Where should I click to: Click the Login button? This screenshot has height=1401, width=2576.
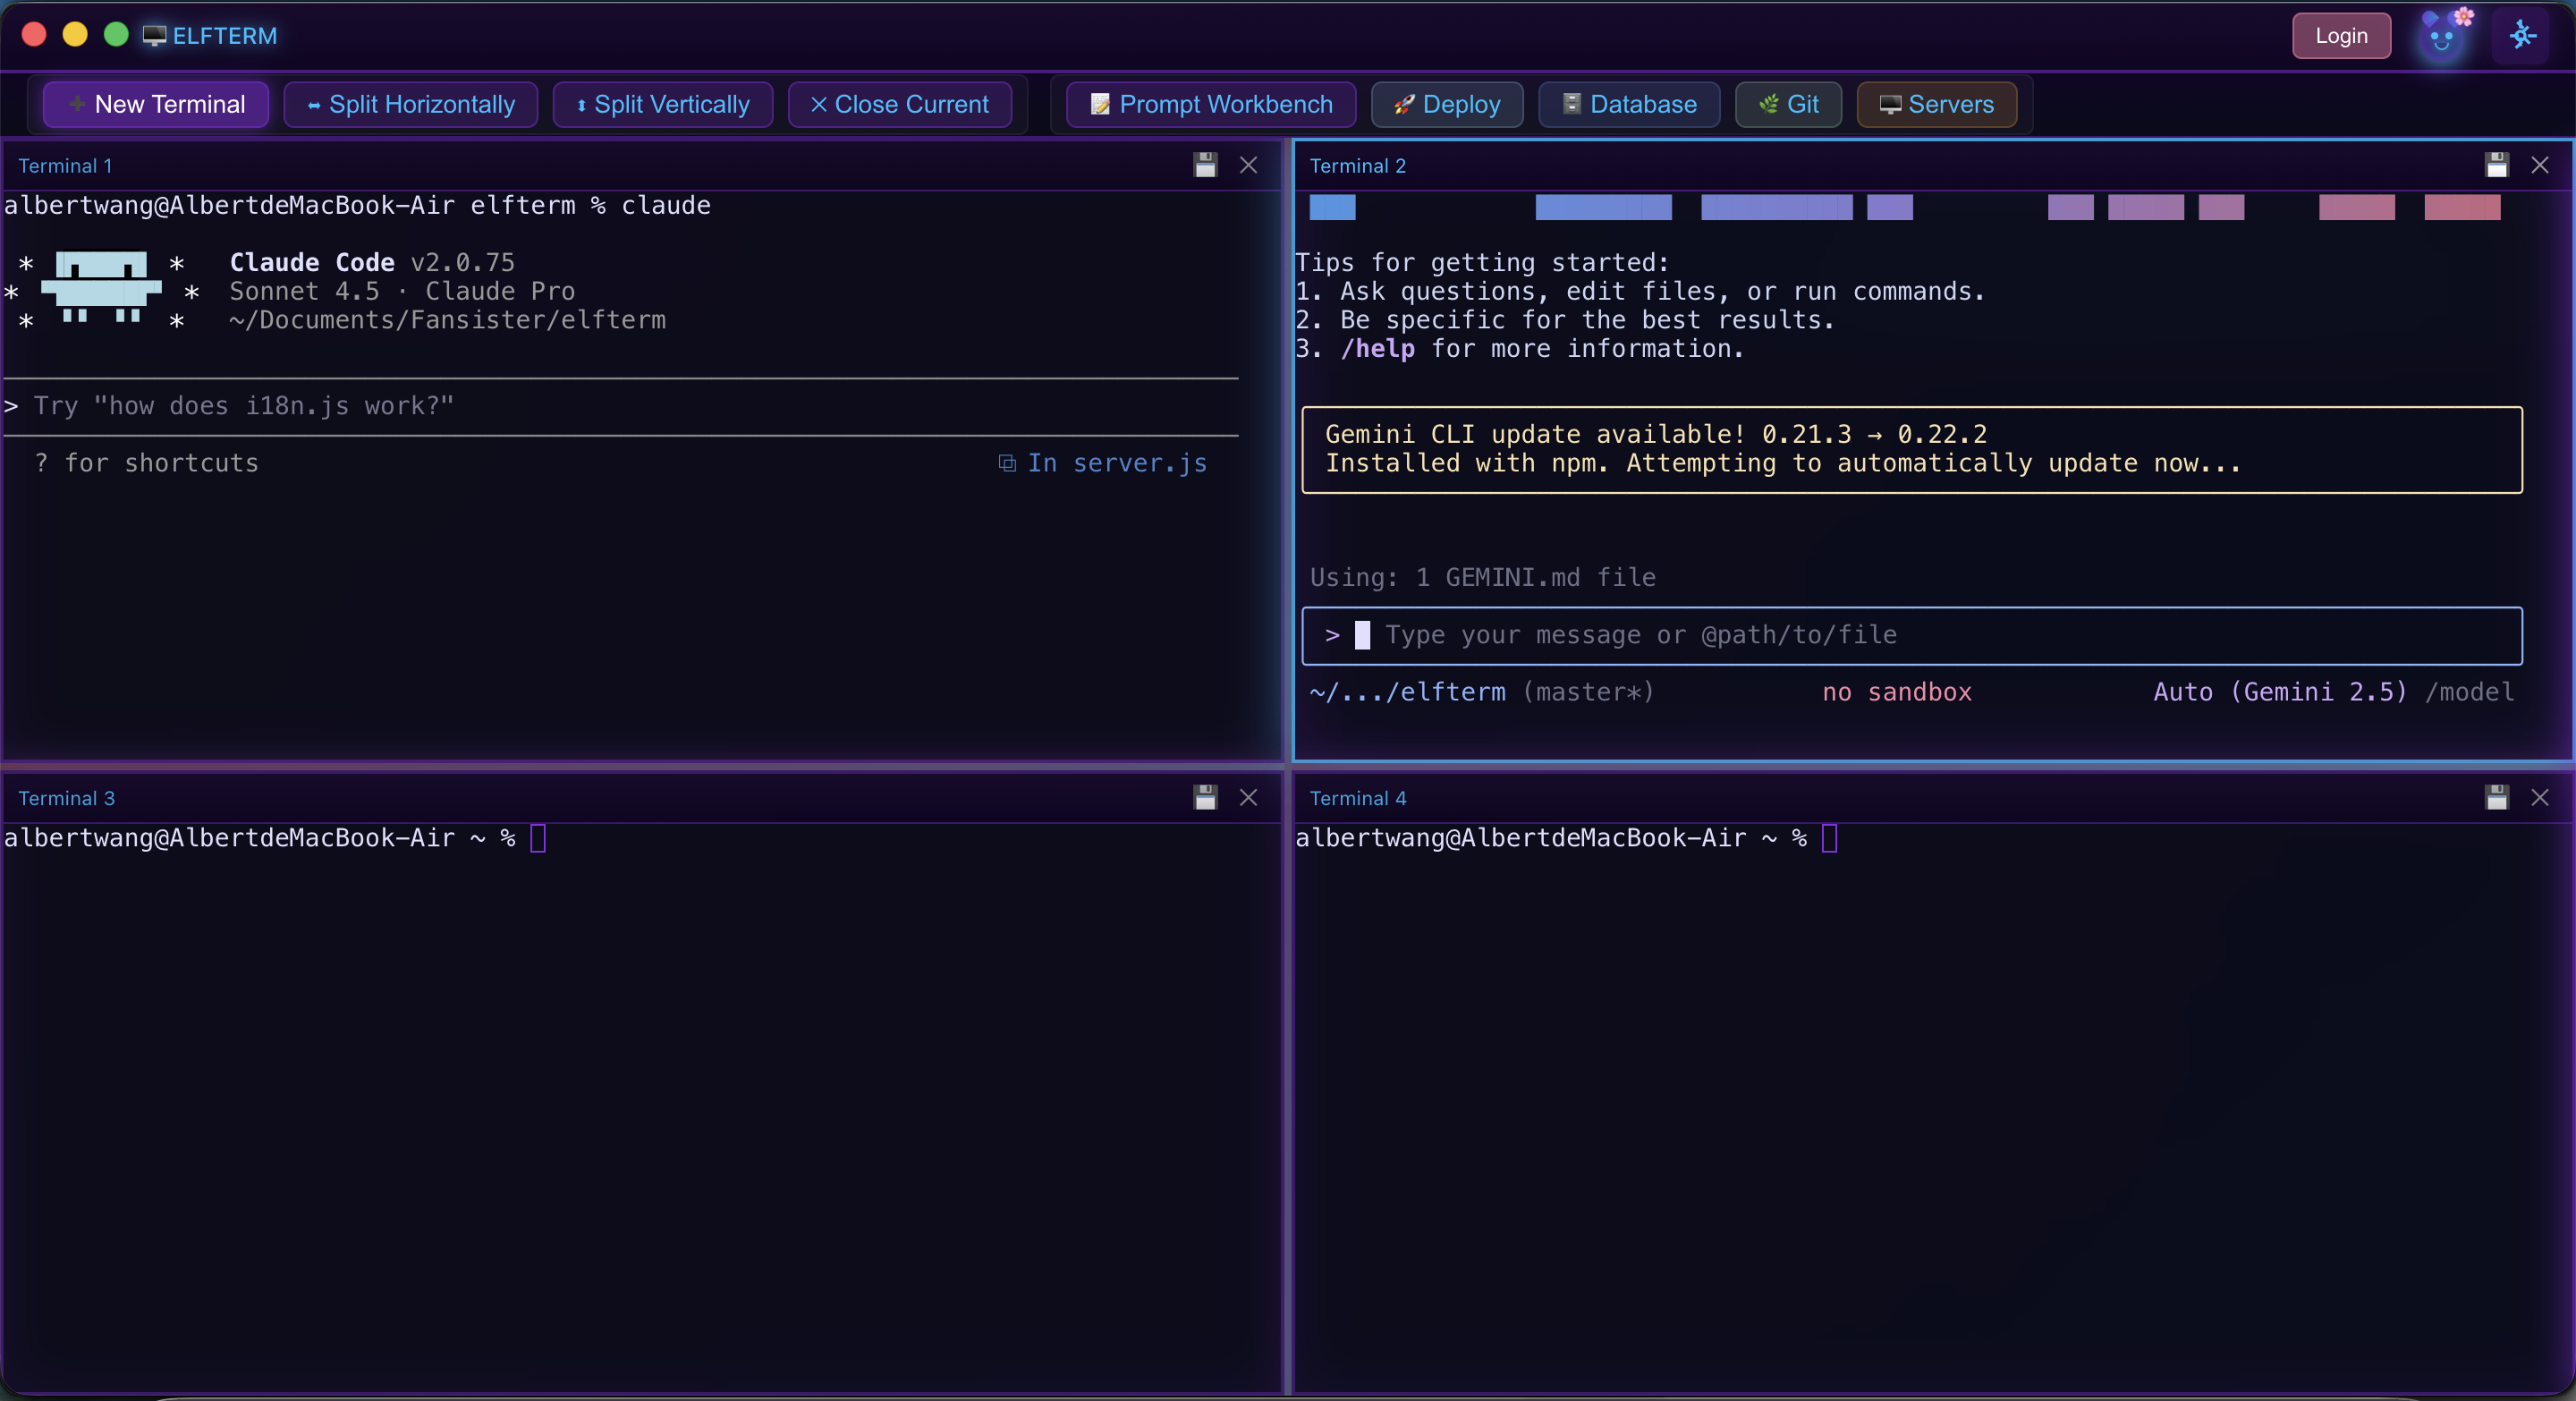click(2341, 35)
